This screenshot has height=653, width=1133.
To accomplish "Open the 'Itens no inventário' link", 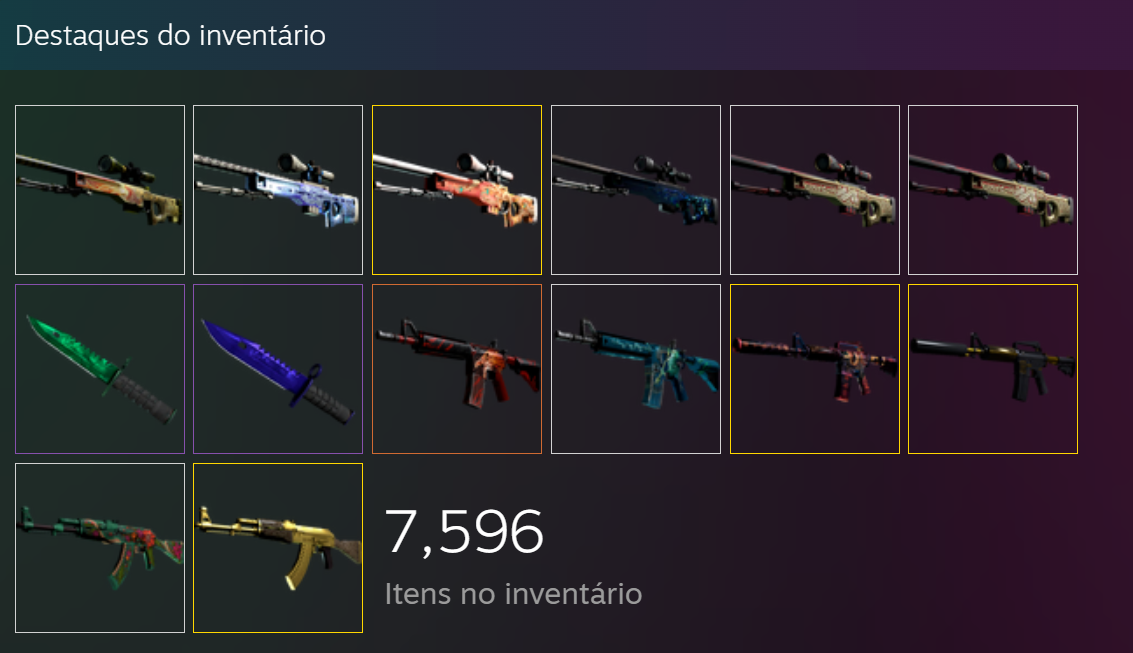I will pos(513,594).
